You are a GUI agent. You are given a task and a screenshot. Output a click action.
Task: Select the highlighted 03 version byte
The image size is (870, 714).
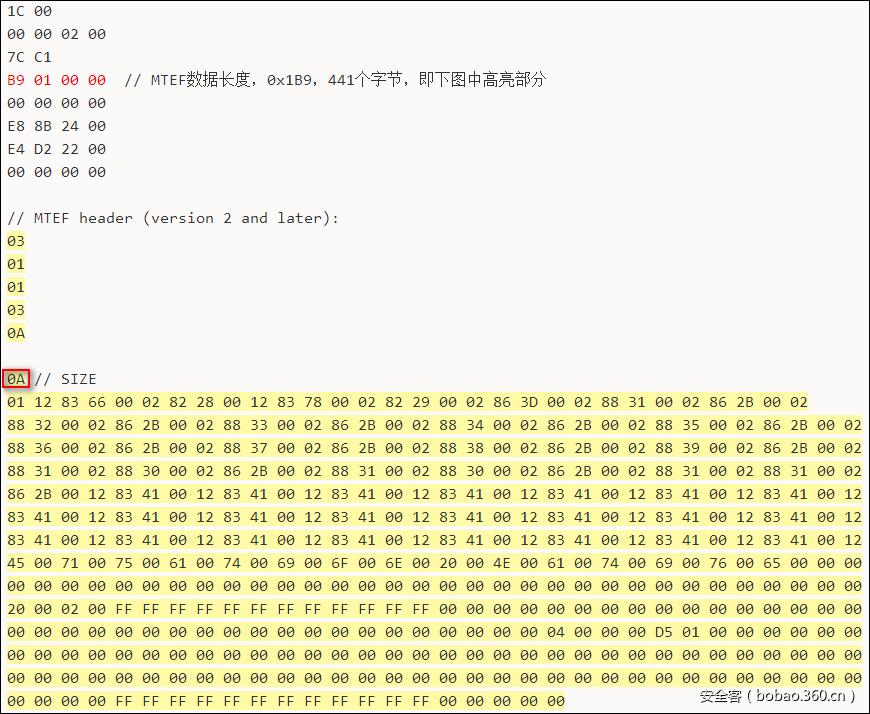tap(15, 241)
